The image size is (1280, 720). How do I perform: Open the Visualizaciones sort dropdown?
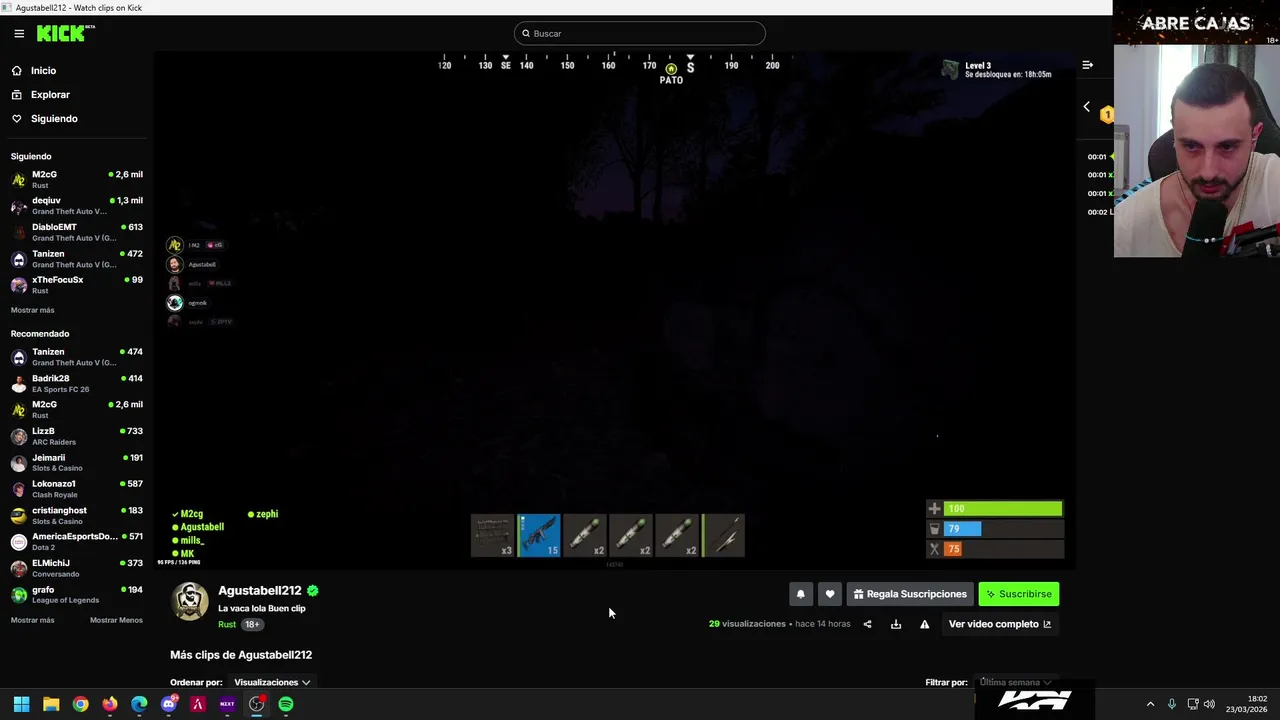coord(272,682)
